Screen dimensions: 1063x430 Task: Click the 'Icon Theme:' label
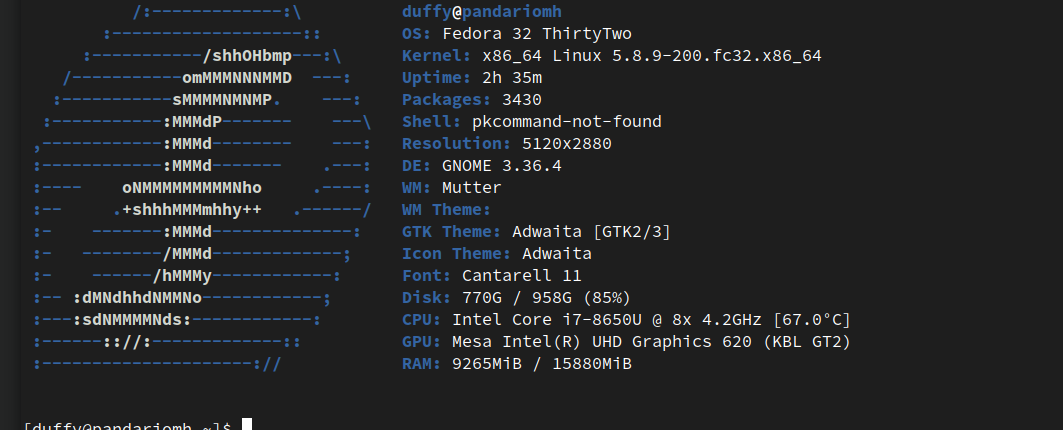coord(456,254)
